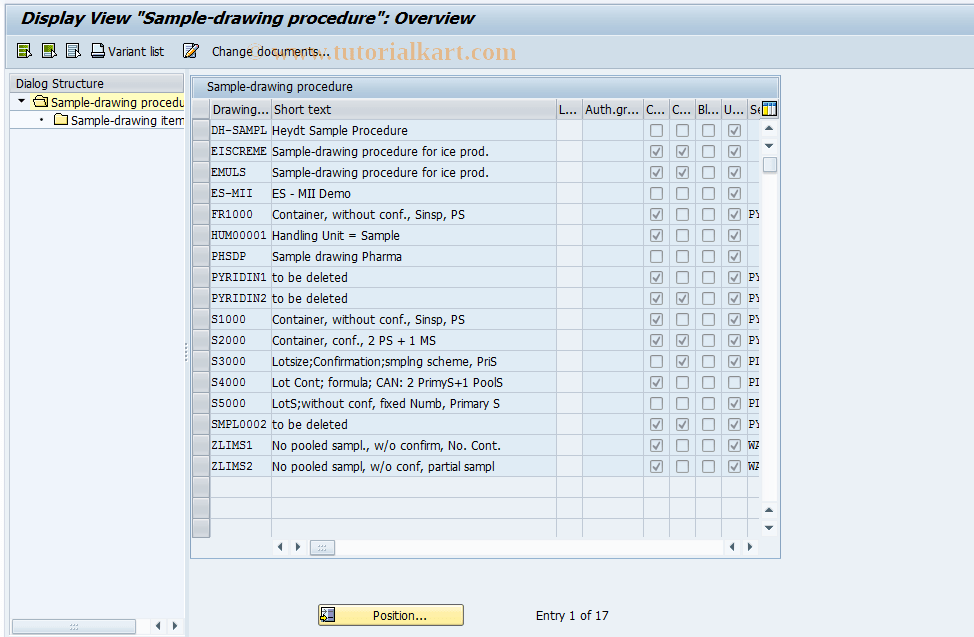Screen dimensions: 974x637
Task: Click the third list display icon on the toolbar
Action: 72,50
